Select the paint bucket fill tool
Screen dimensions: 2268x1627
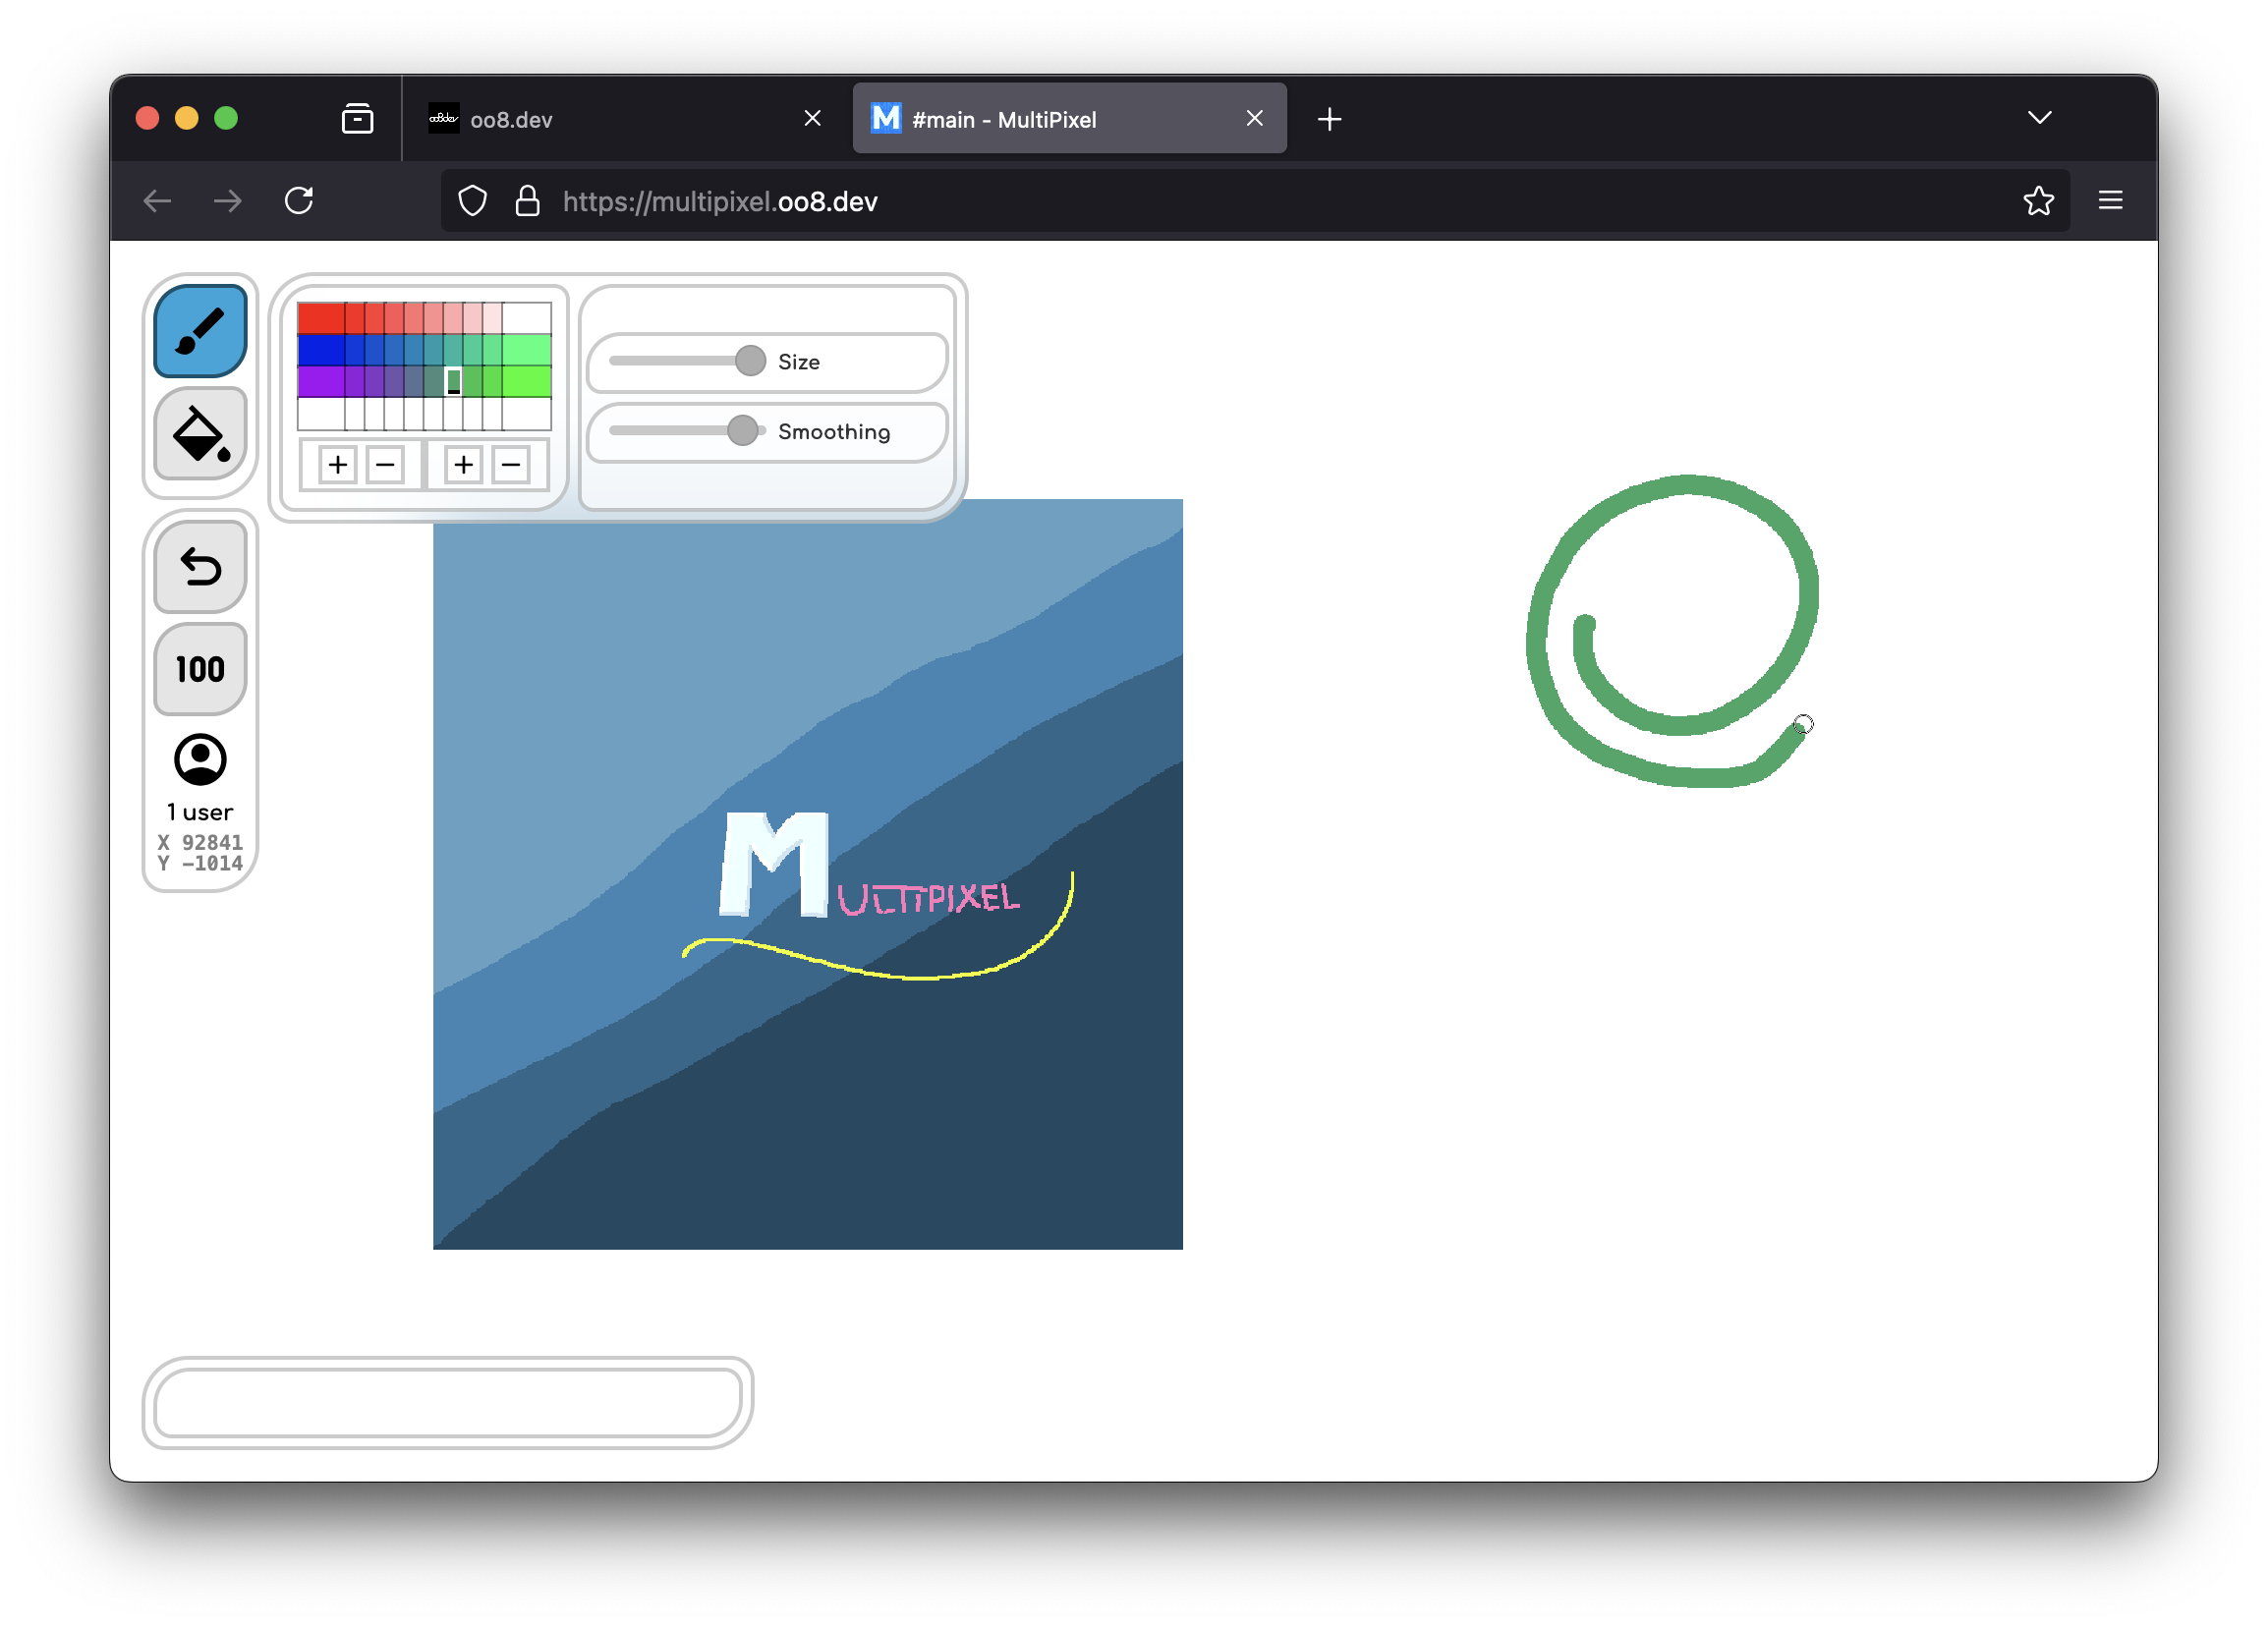tap(200, 434)
